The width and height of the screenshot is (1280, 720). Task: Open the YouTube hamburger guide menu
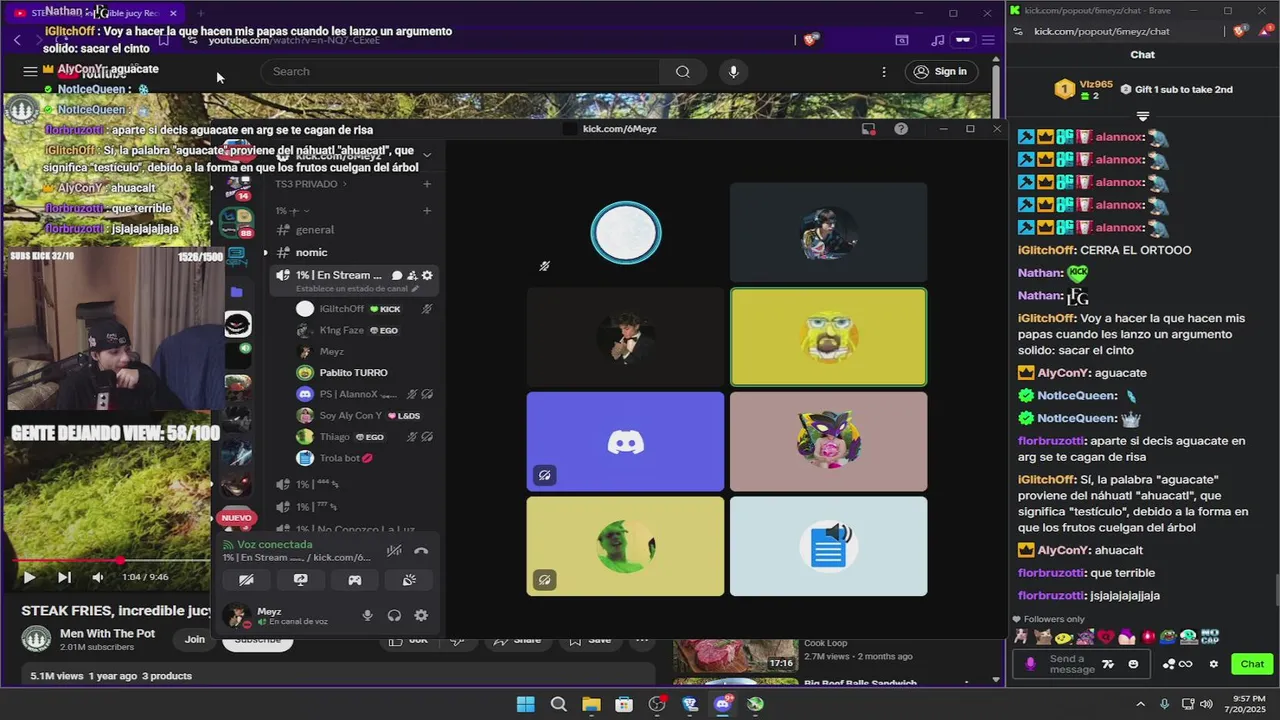click(30, 71)
